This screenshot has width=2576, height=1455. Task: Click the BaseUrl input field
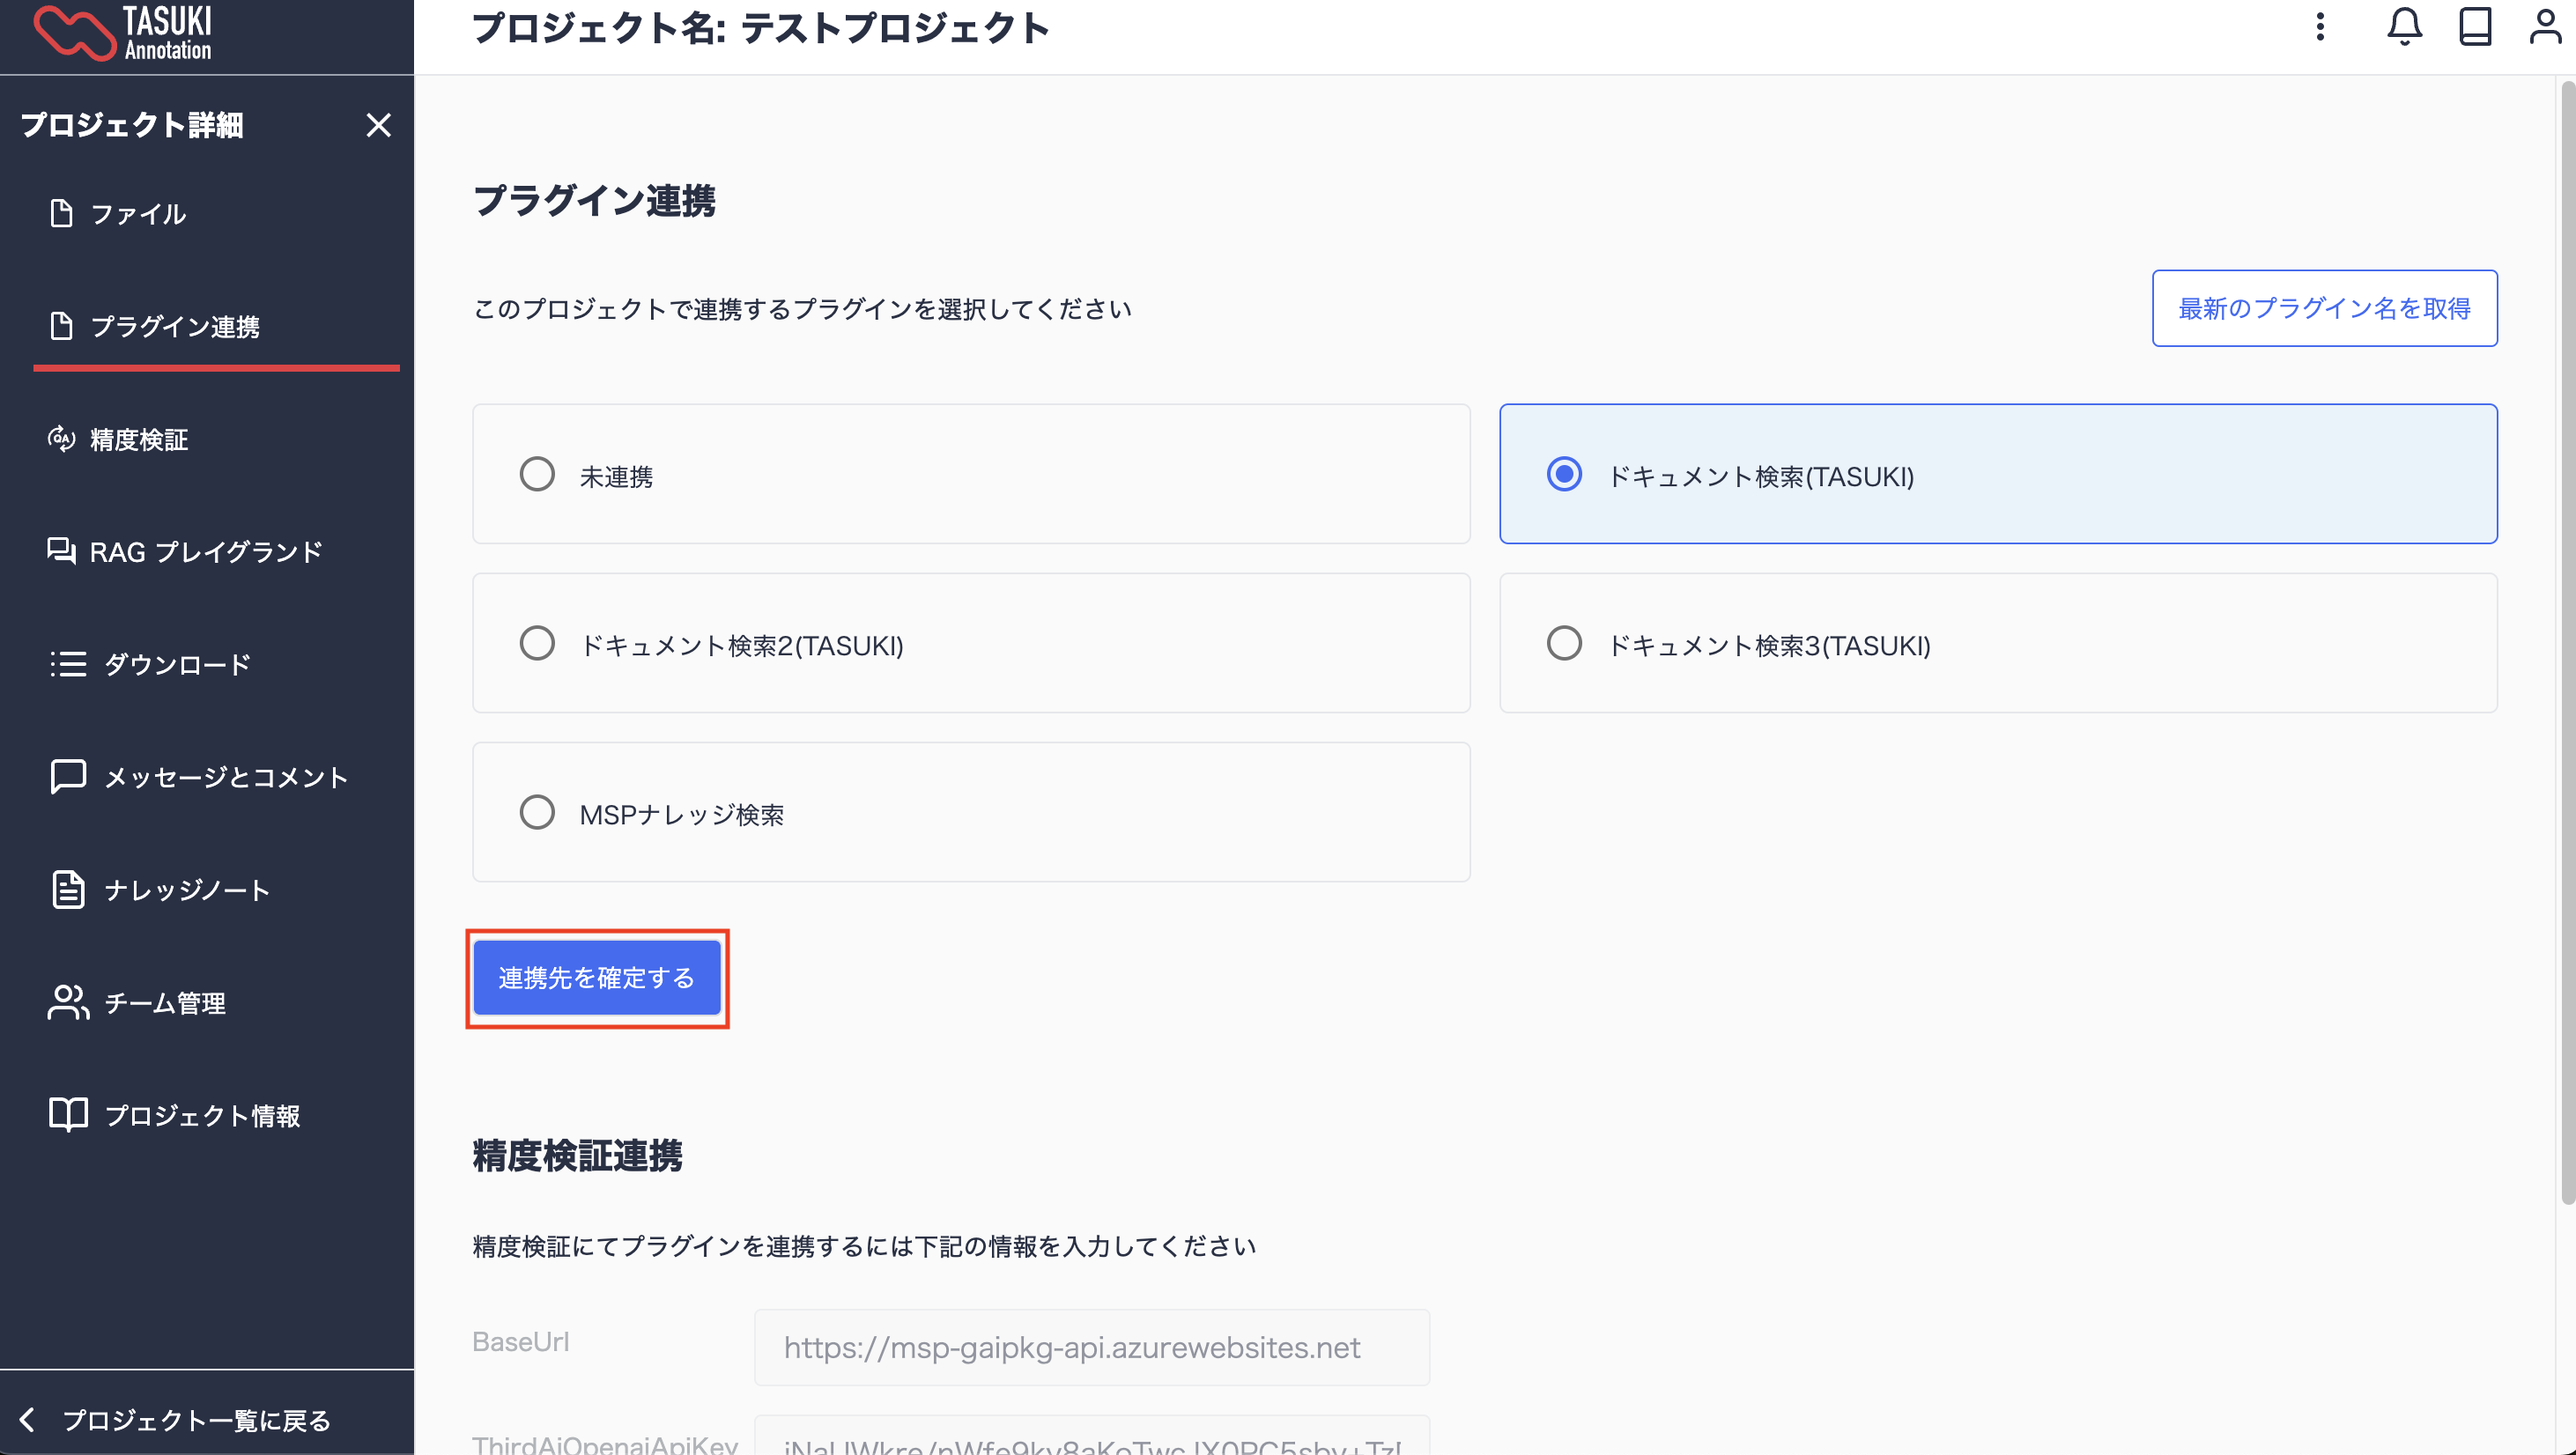pos(1091,1347)
